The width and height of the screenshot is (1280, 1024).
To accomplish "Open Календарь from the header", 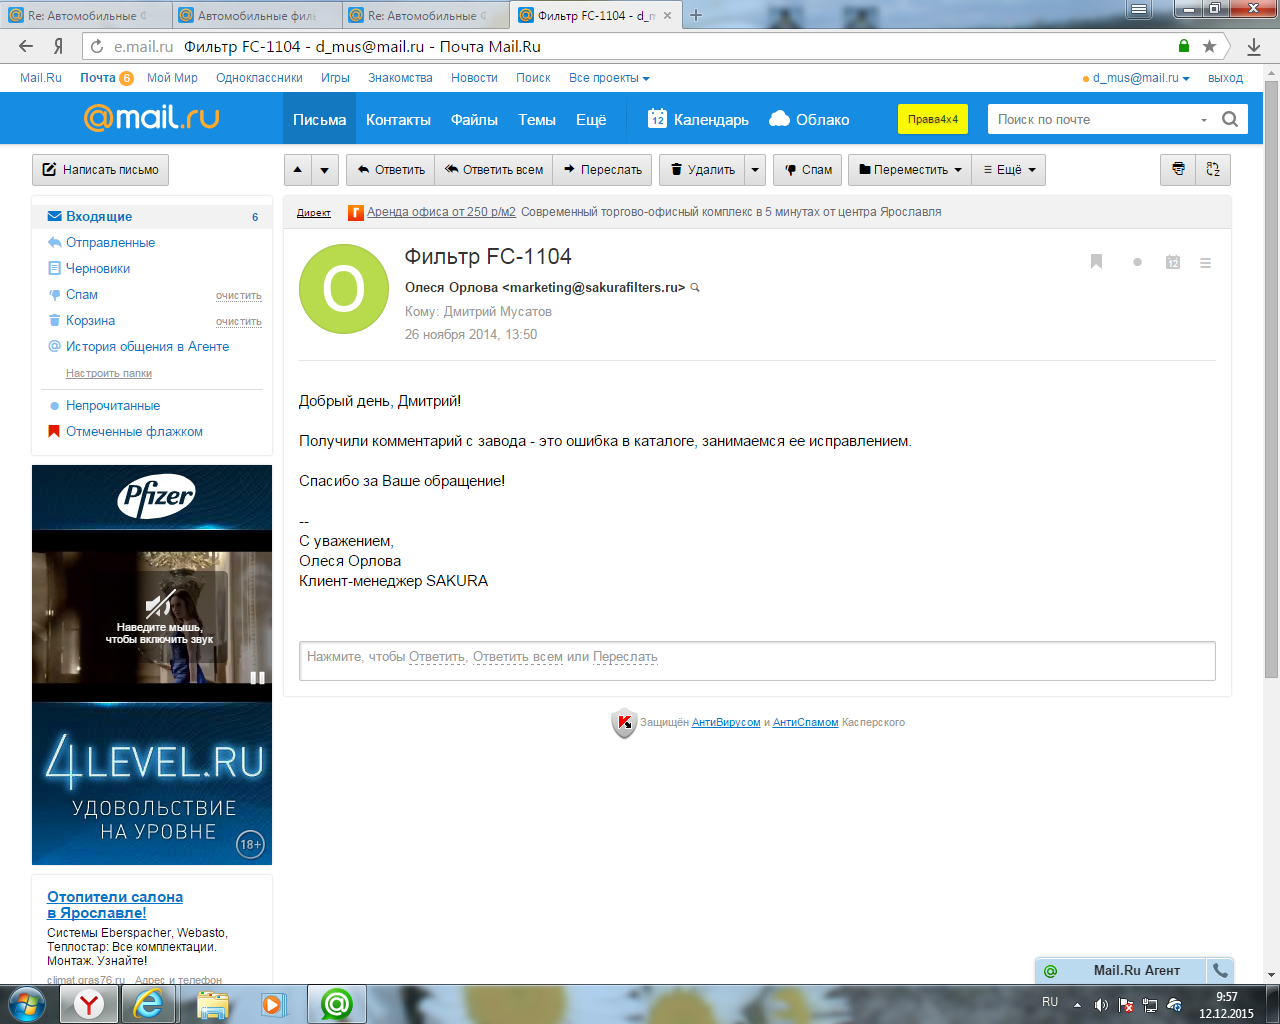I will pos(698,119).
